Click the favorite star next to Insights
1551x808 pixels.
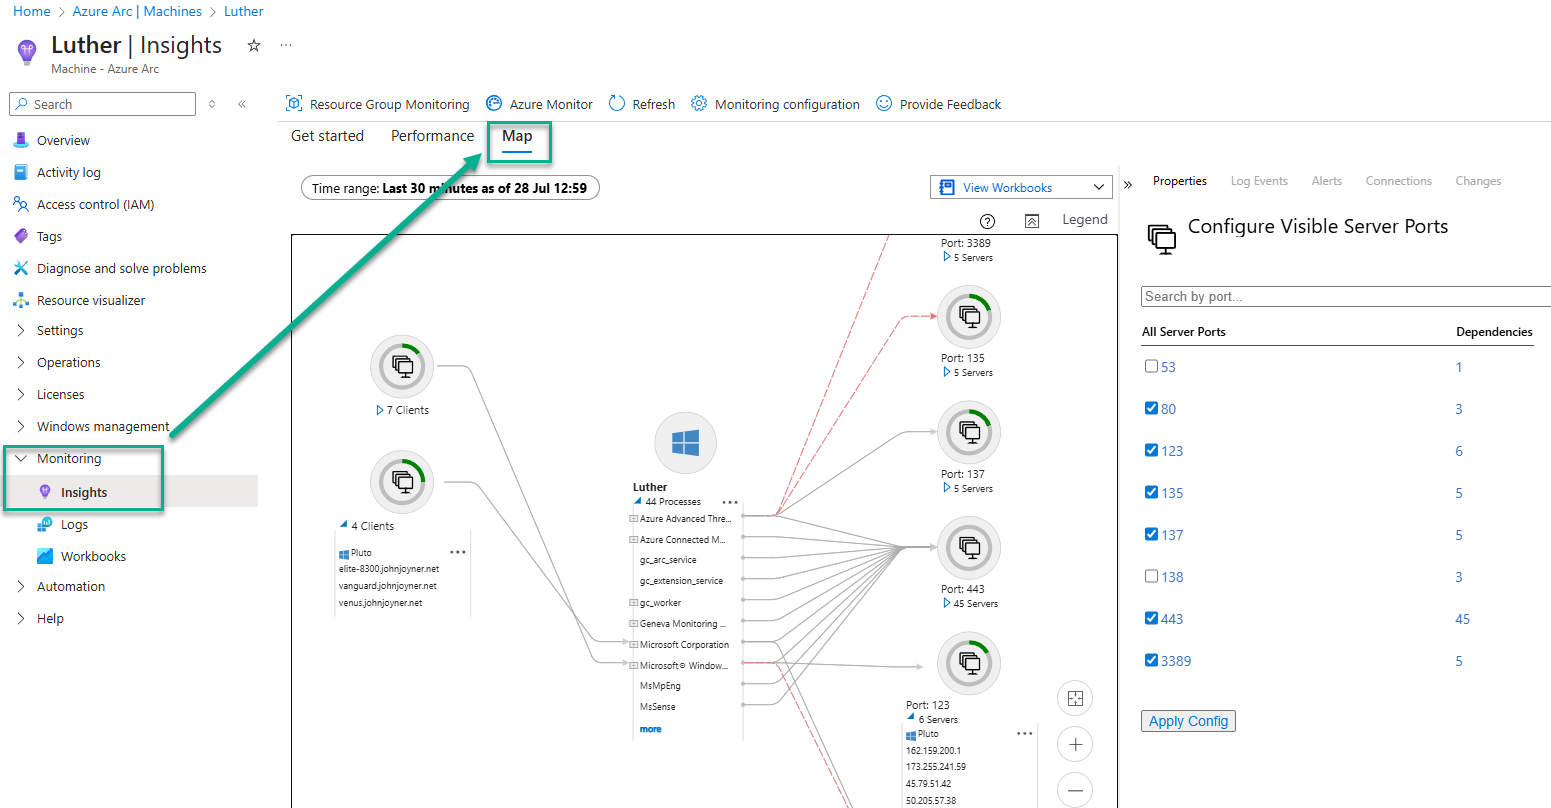click(254, 46)
